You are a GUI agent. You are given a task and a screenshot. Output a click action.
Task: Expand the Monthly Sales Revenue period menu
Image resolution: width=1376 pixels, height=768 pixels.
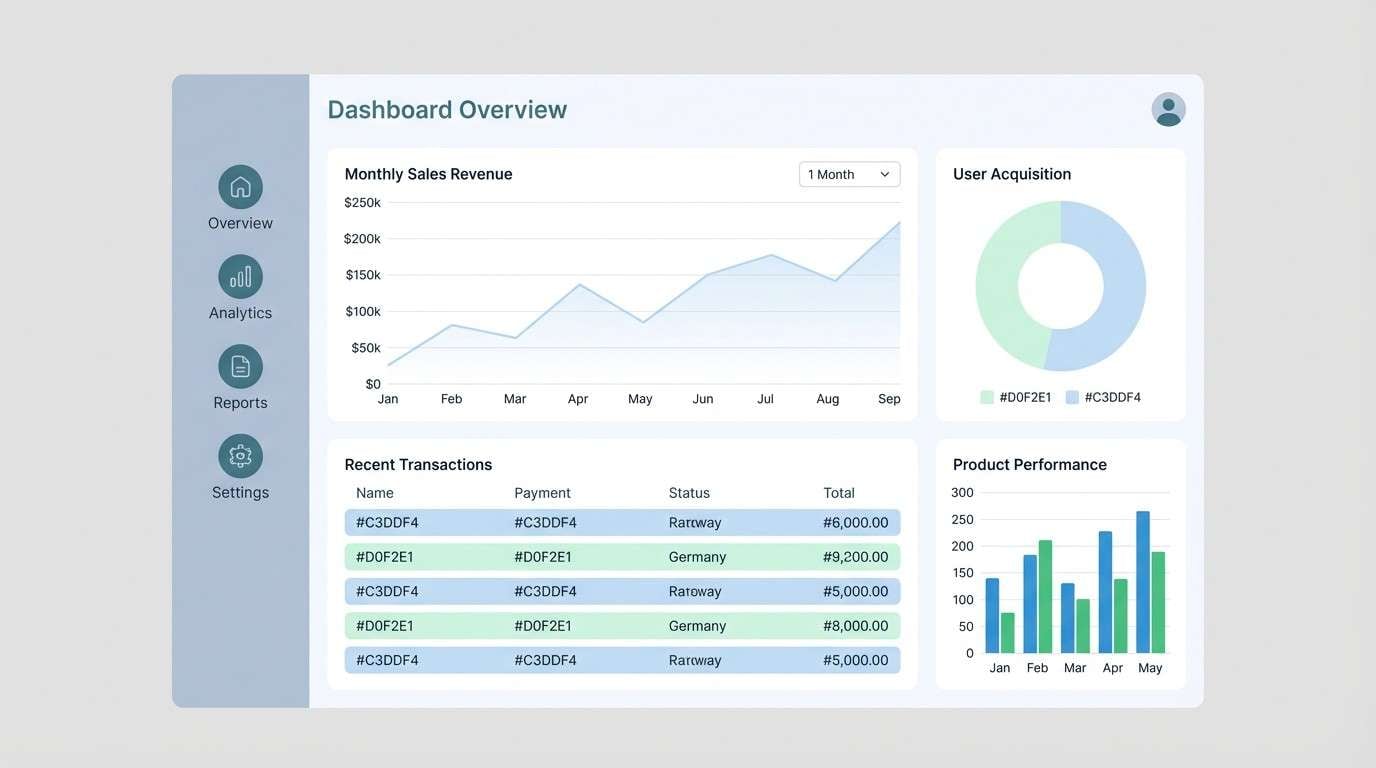(849, 174)
